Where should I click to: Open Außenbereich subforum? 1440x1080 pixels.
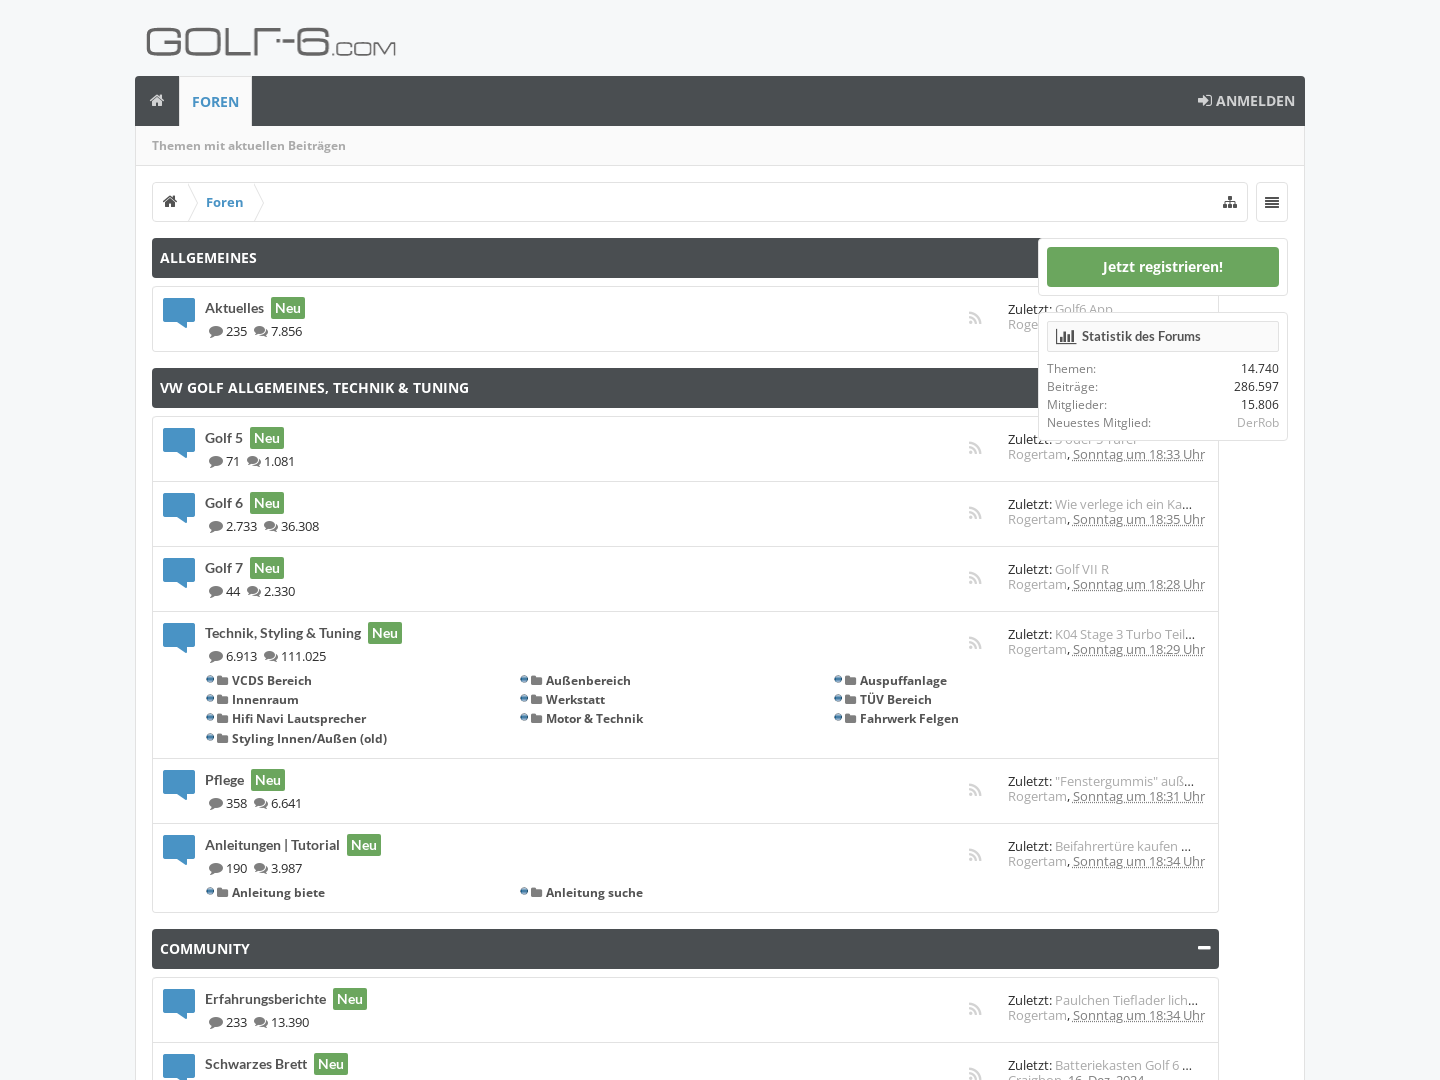(x=588, y=681)
